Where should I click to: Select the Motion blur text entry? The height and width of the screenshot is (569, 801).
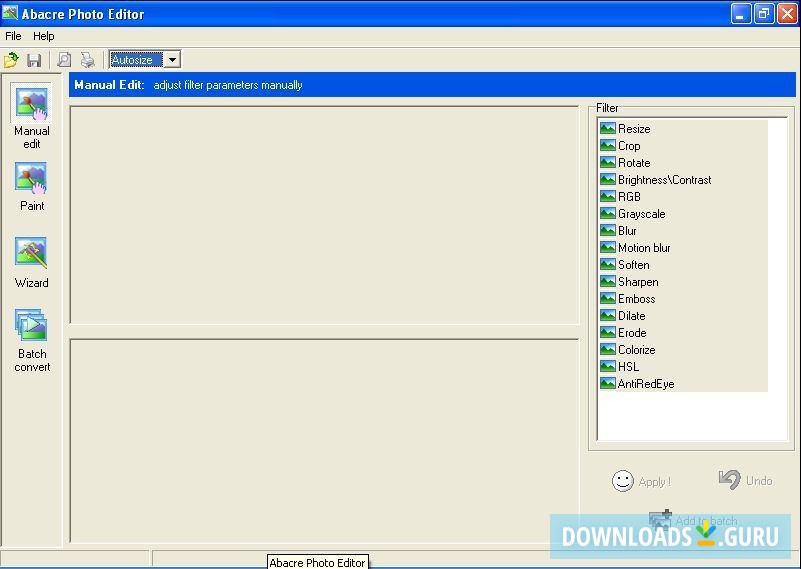(x=644, y=248)
